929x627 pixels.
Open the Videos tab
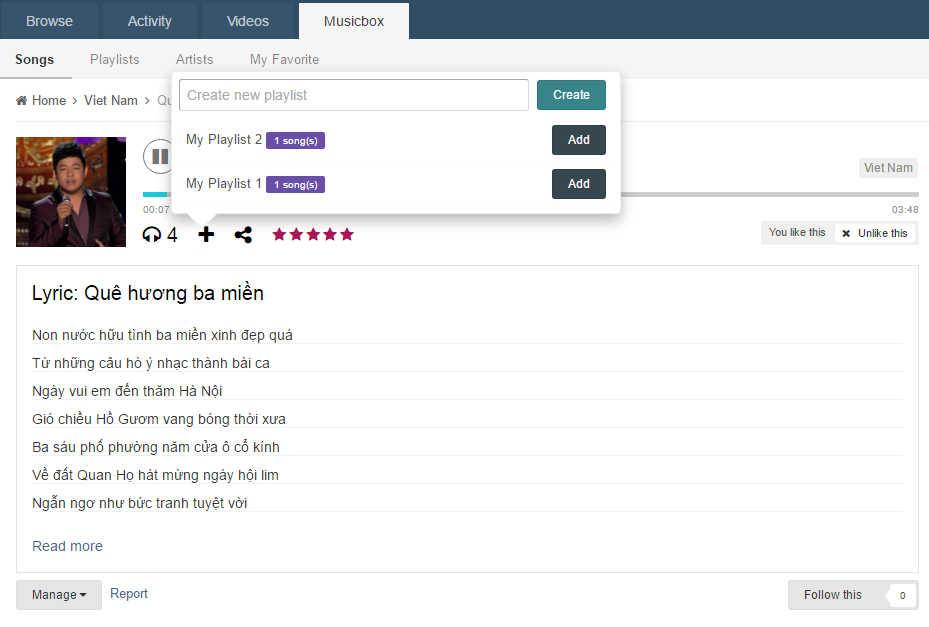coord(247,21)
